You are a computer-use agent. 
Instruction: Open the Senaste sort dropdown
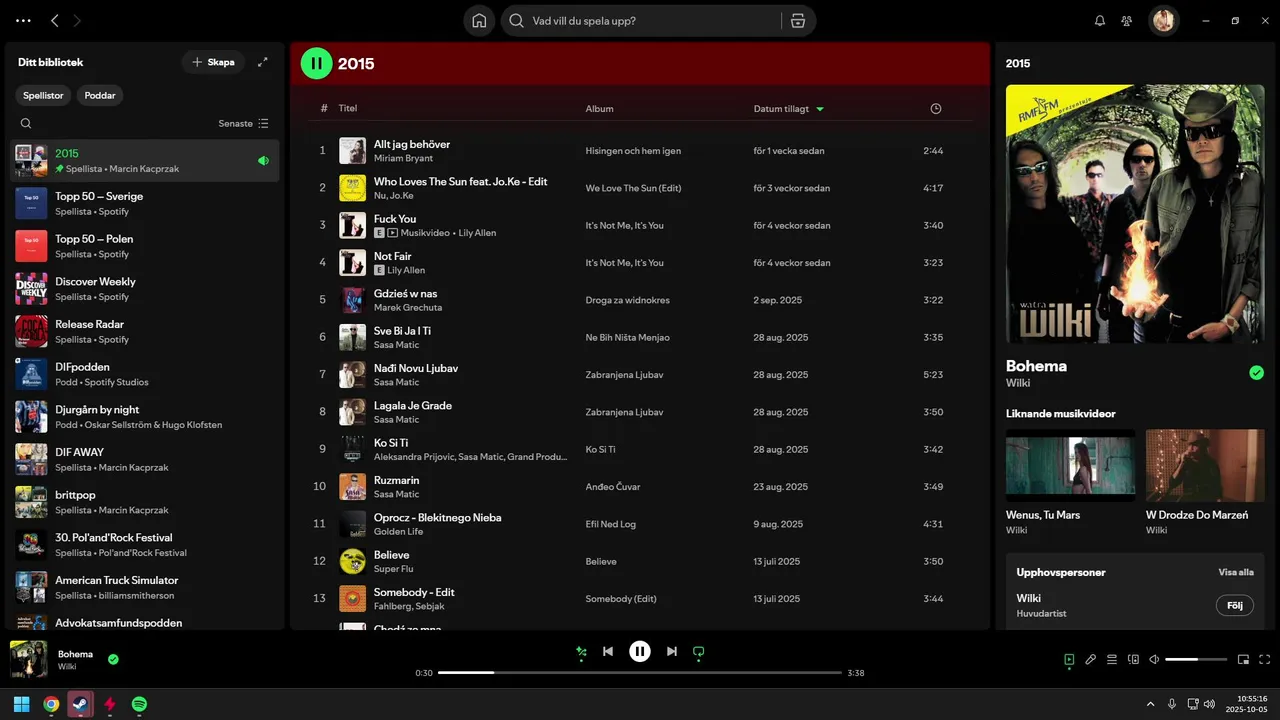pyautogui.click(x=244, y=124)
